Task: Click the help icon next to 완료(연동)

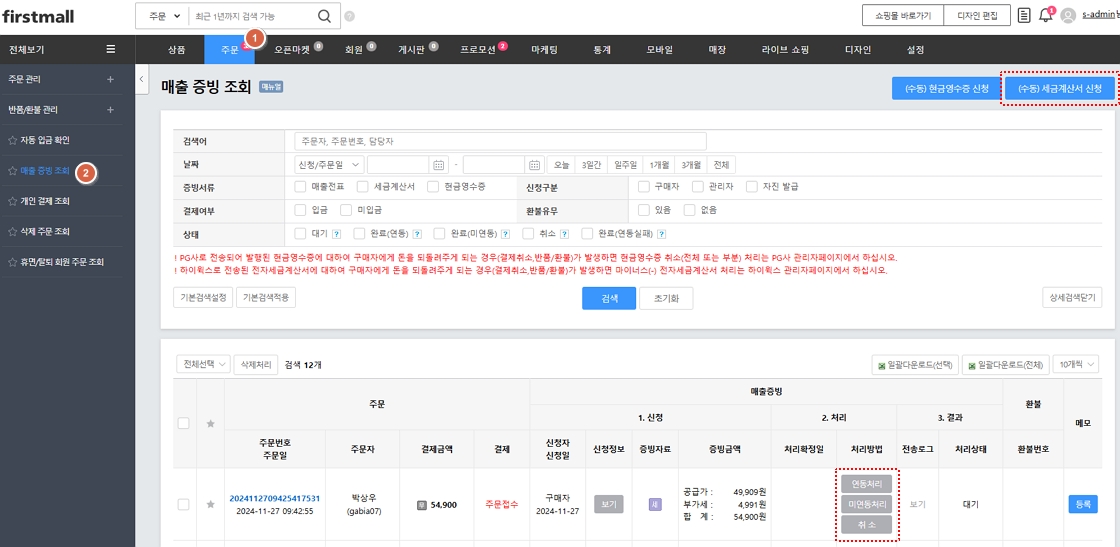Action: coord(416,234)
